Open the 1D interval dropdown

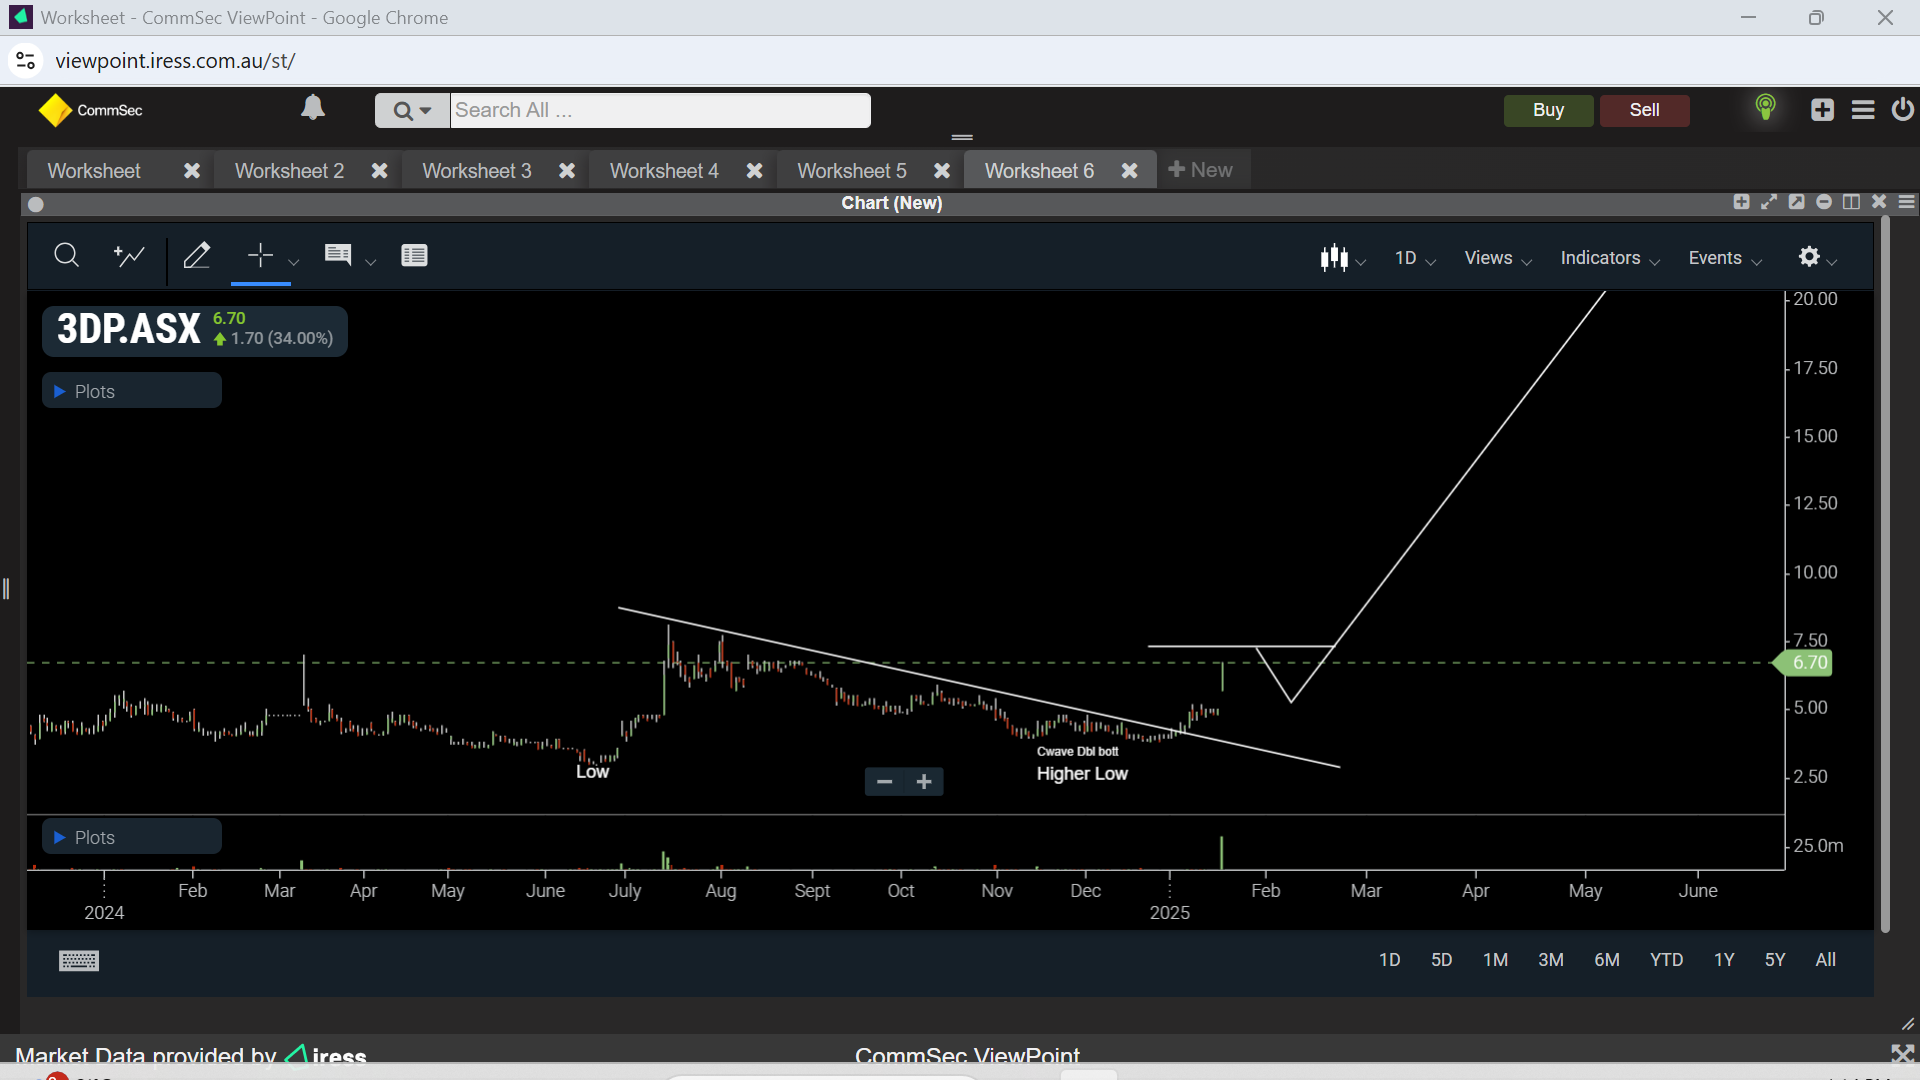pyautogui.click(x=1415, y=258)
